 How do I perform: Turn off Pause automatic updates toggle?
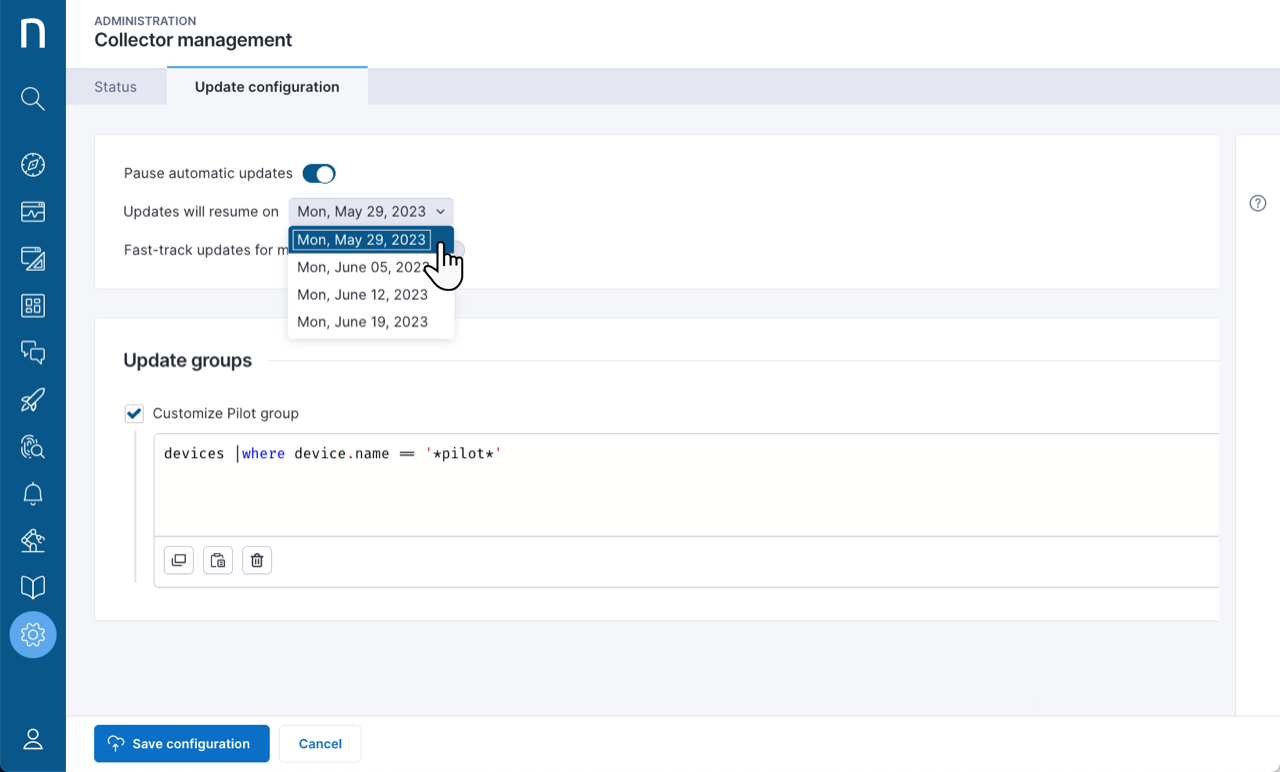(319, 174)
